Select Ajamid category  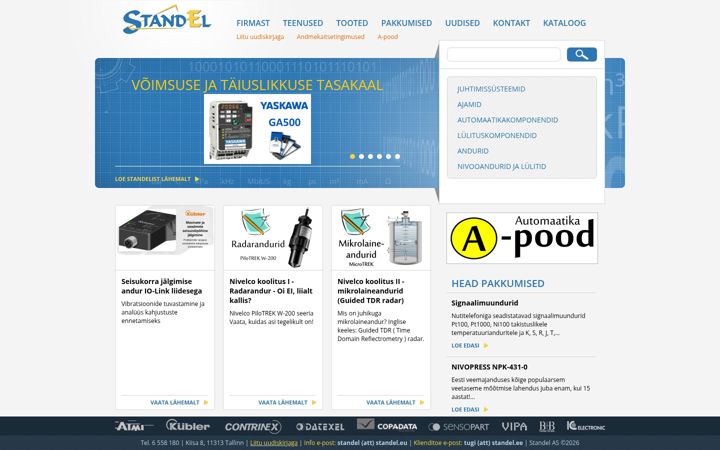point(469,105)
